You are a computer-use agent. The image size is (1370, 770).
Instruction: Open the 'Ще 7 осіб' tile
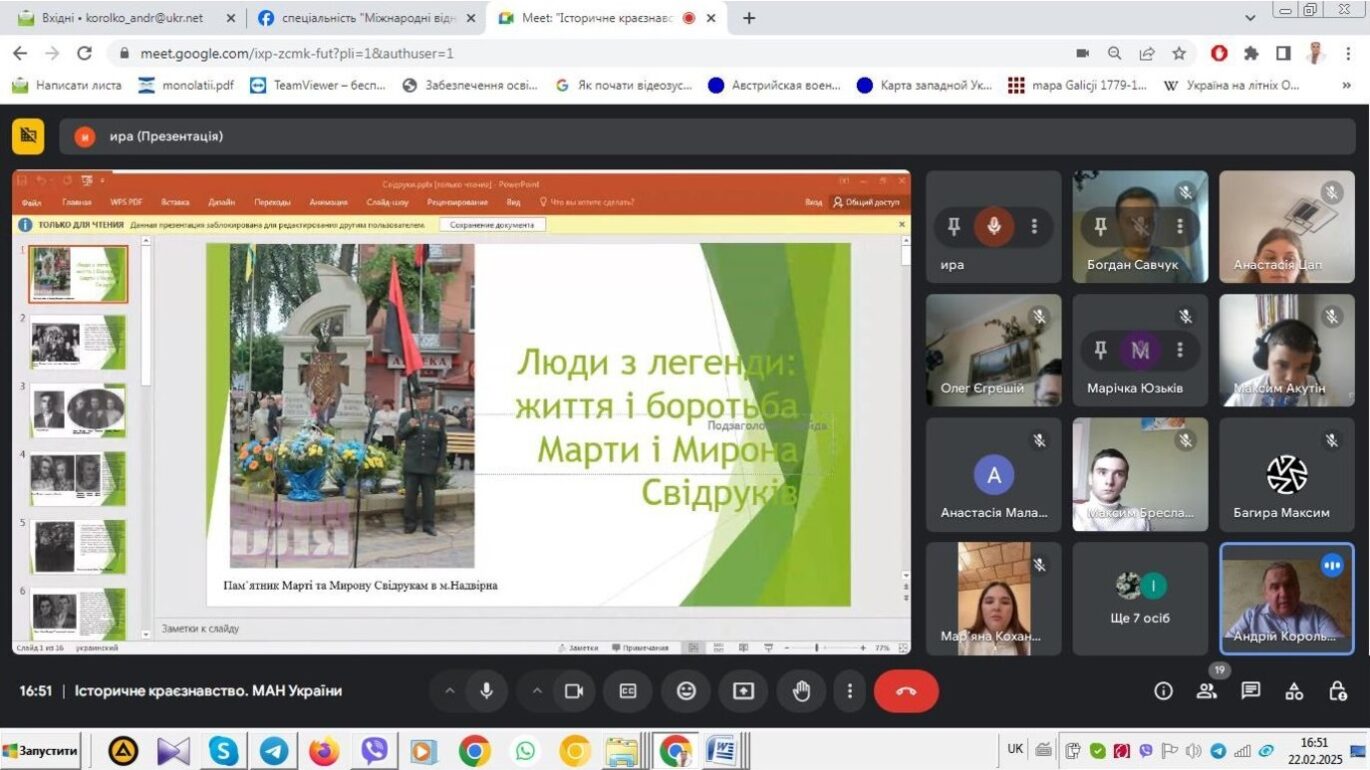1140,599
